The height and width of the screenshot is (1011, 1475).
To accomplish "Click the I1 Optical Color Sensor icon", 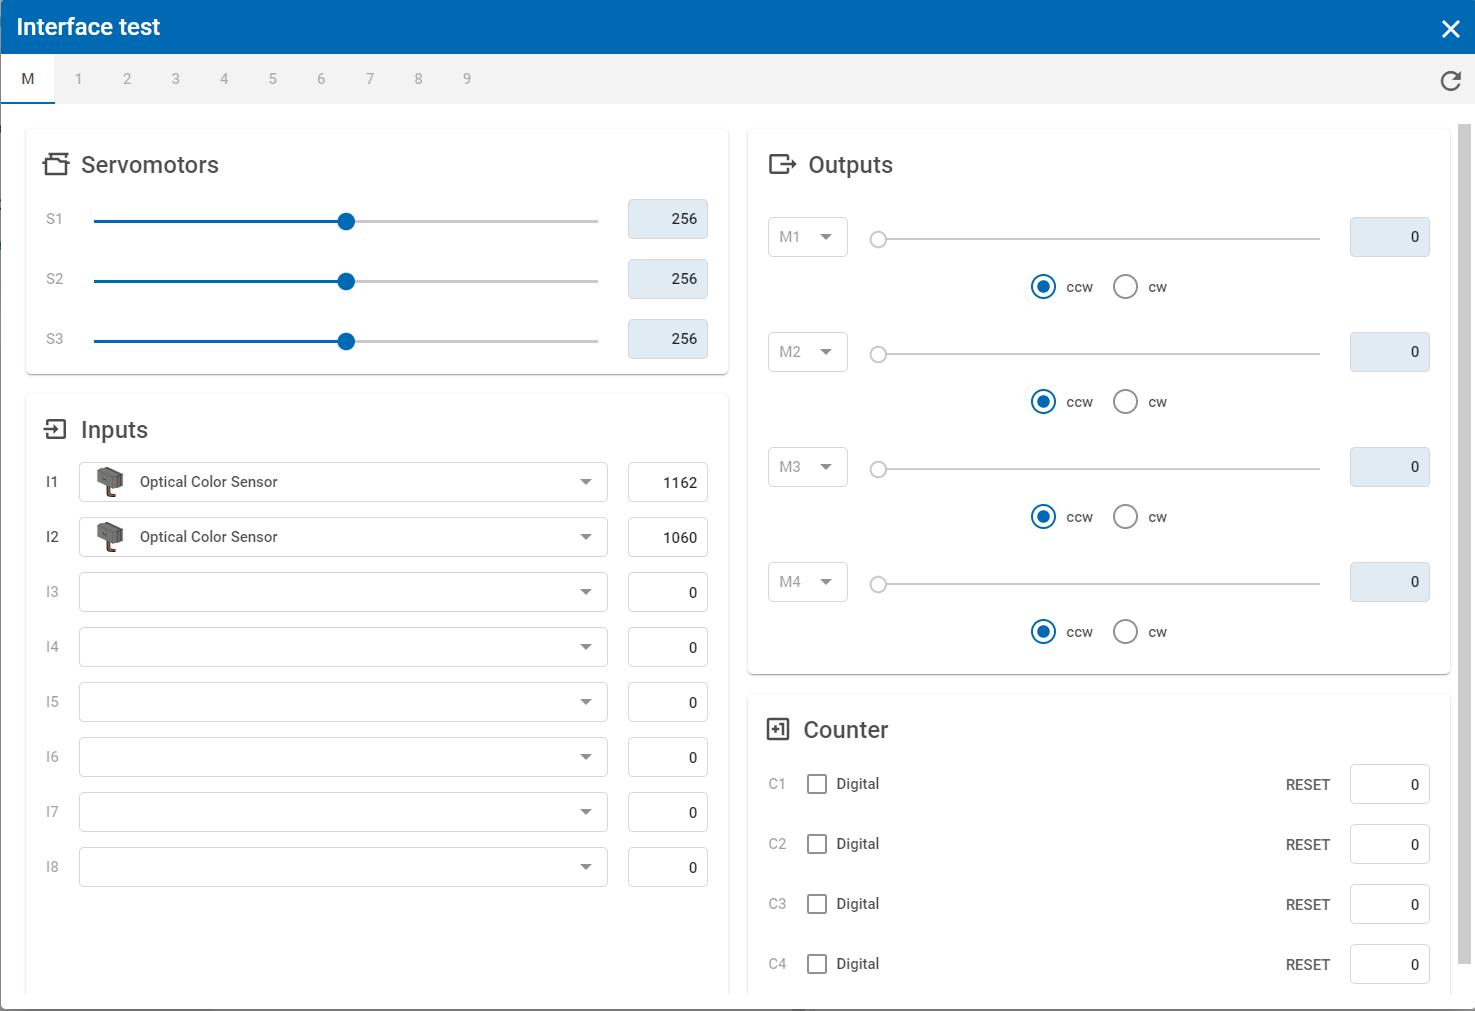I will (x=110, y=482).
